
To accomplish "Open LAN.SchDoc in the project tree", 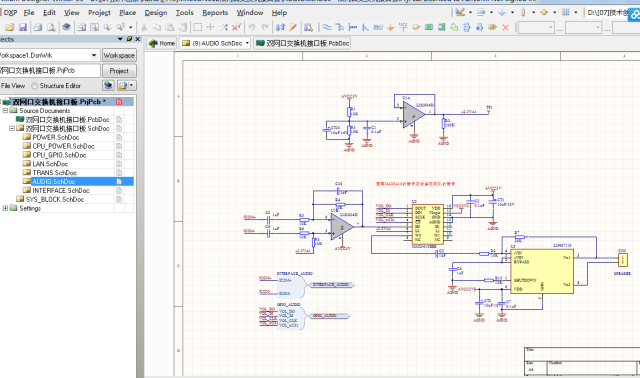I will point(50,164).
